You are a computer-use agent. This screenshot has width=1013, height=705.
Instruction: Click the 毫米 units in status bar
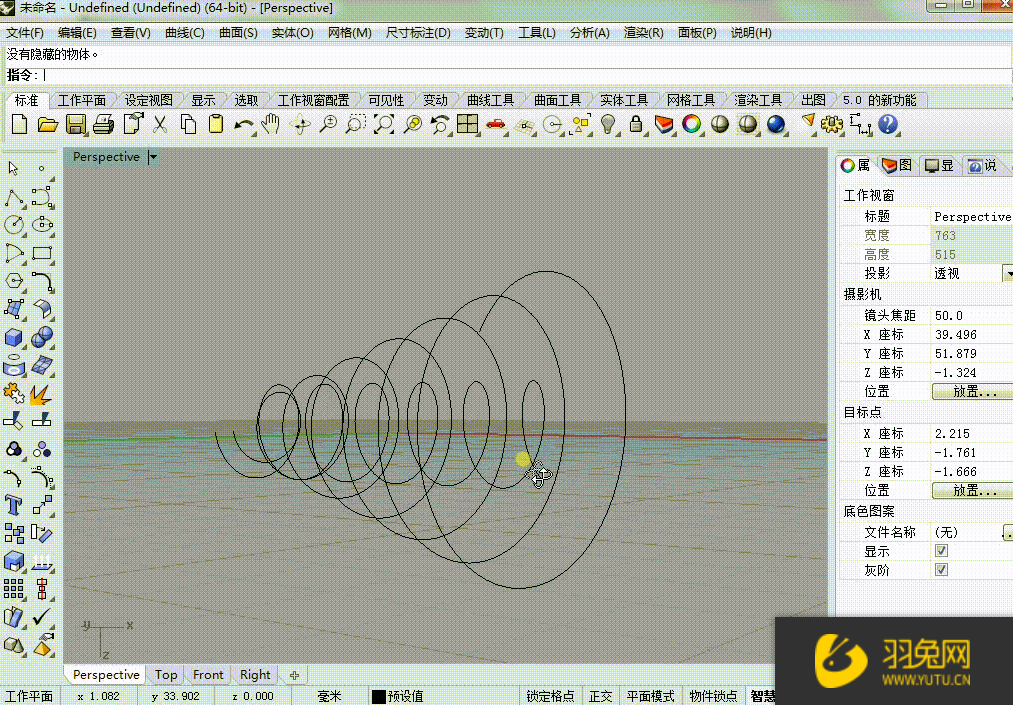pyautogui.click(x=329, y=696)
